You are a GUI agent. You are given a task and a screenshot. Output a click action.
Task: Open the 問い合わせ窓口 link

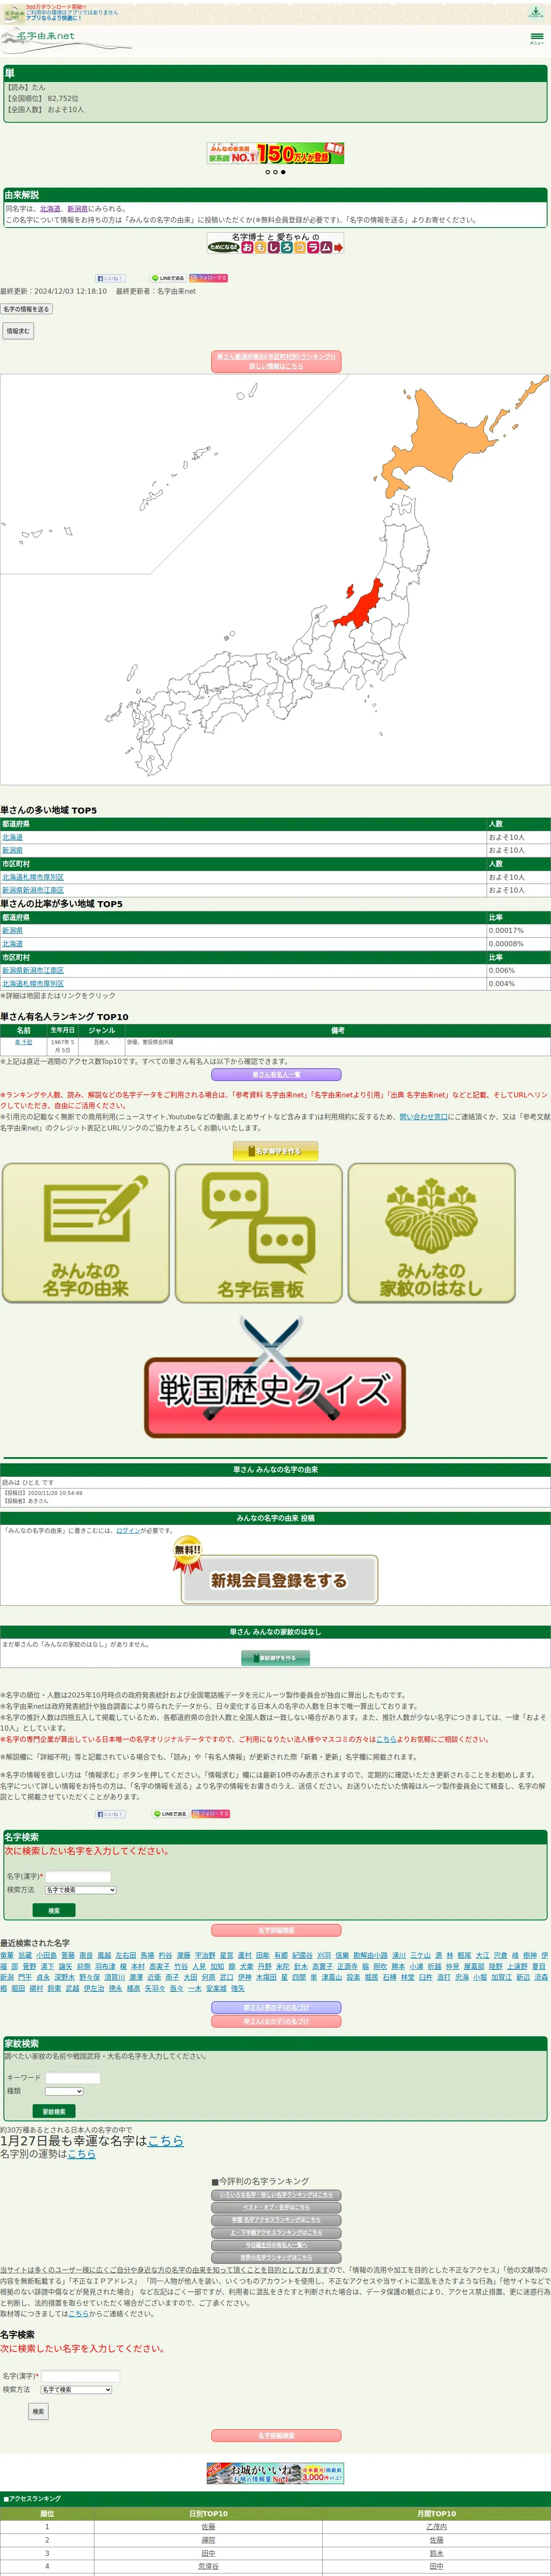424,1117
